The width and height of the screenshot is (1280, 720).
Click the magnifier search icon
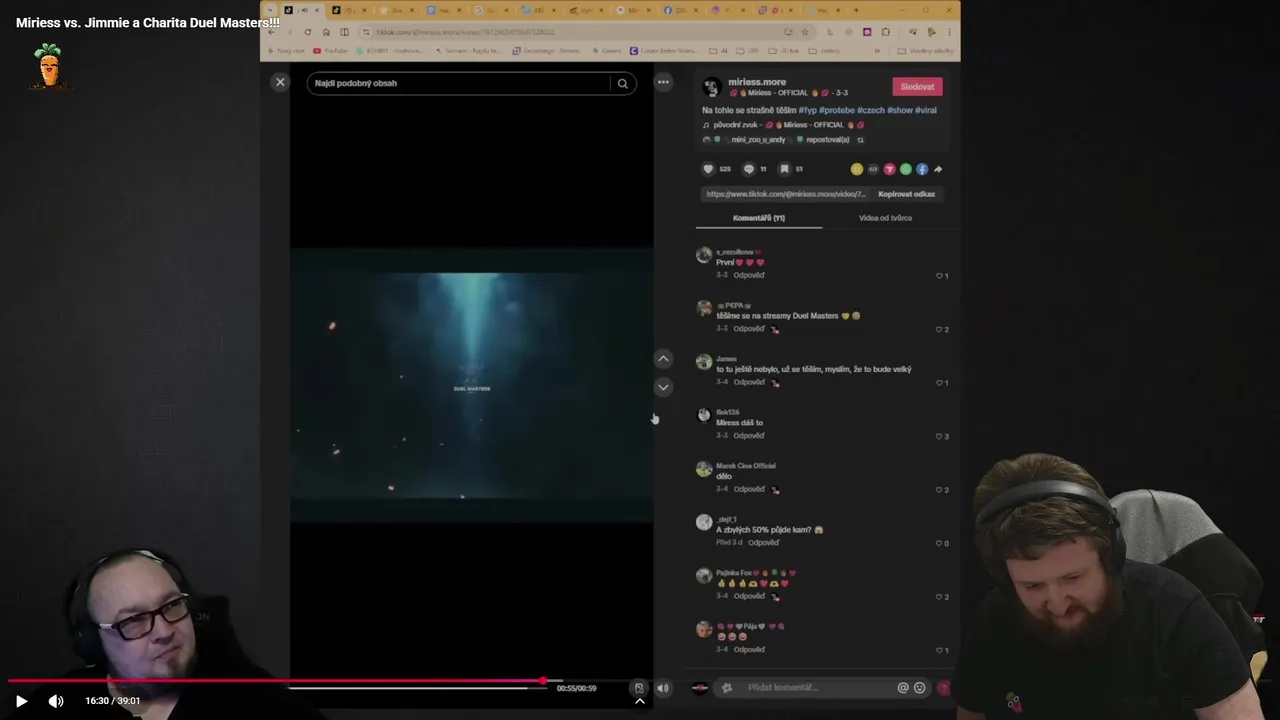[622, 83]
